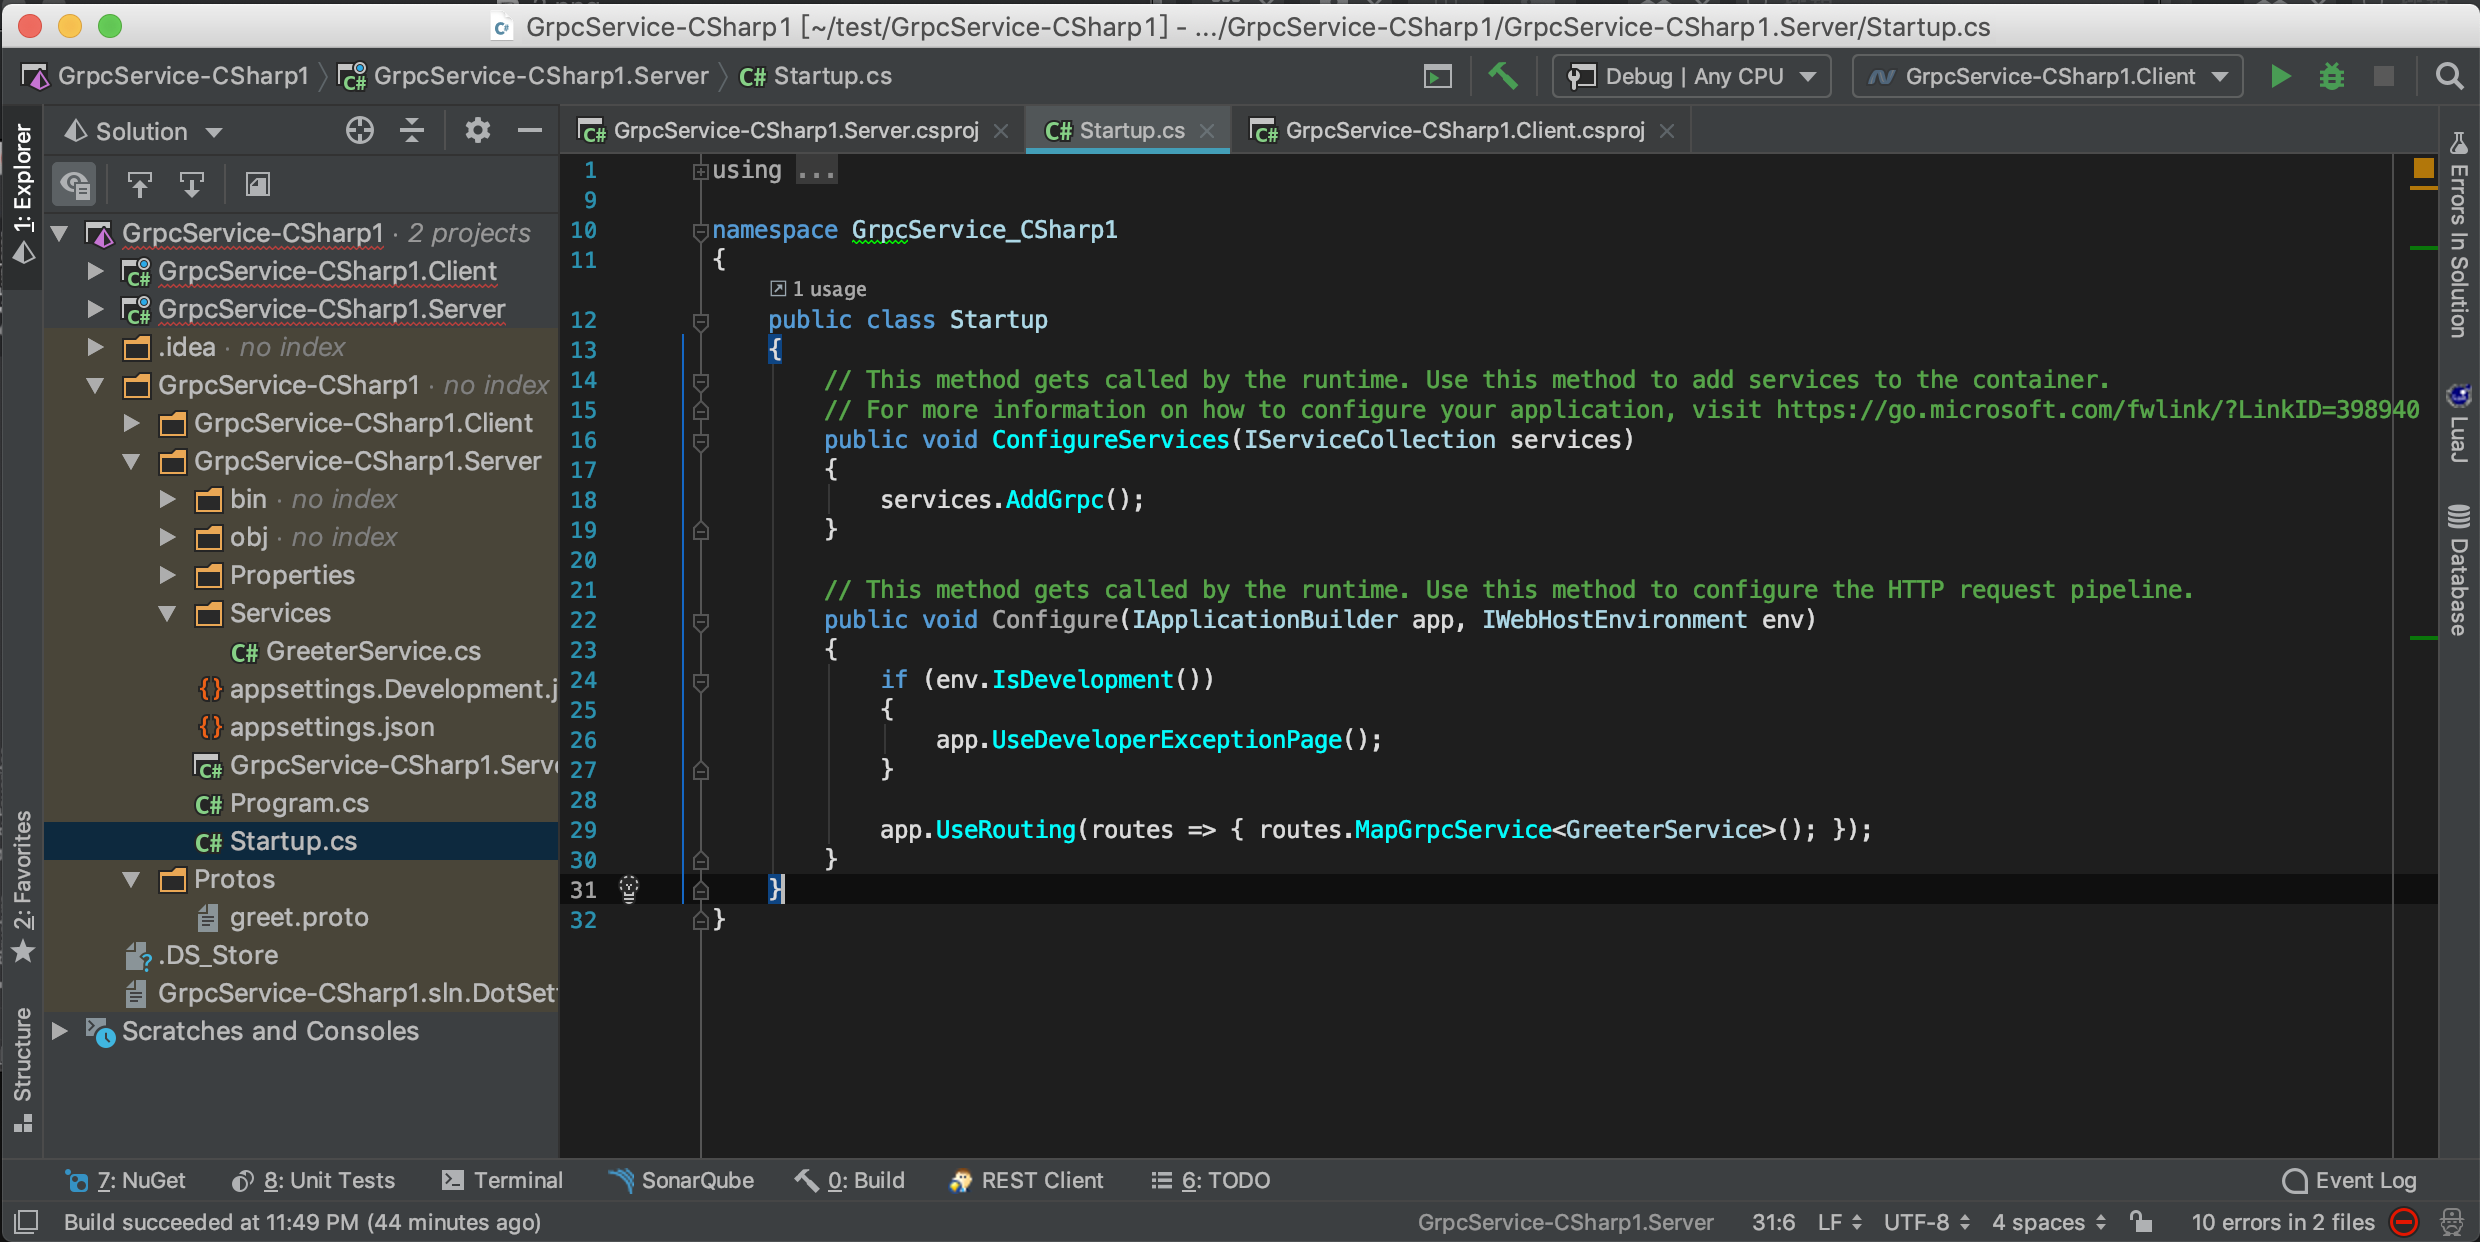2480x1242 pixels.
Task: Open the 2: Favorites side tool window
Action: click(x=23, y=888)
